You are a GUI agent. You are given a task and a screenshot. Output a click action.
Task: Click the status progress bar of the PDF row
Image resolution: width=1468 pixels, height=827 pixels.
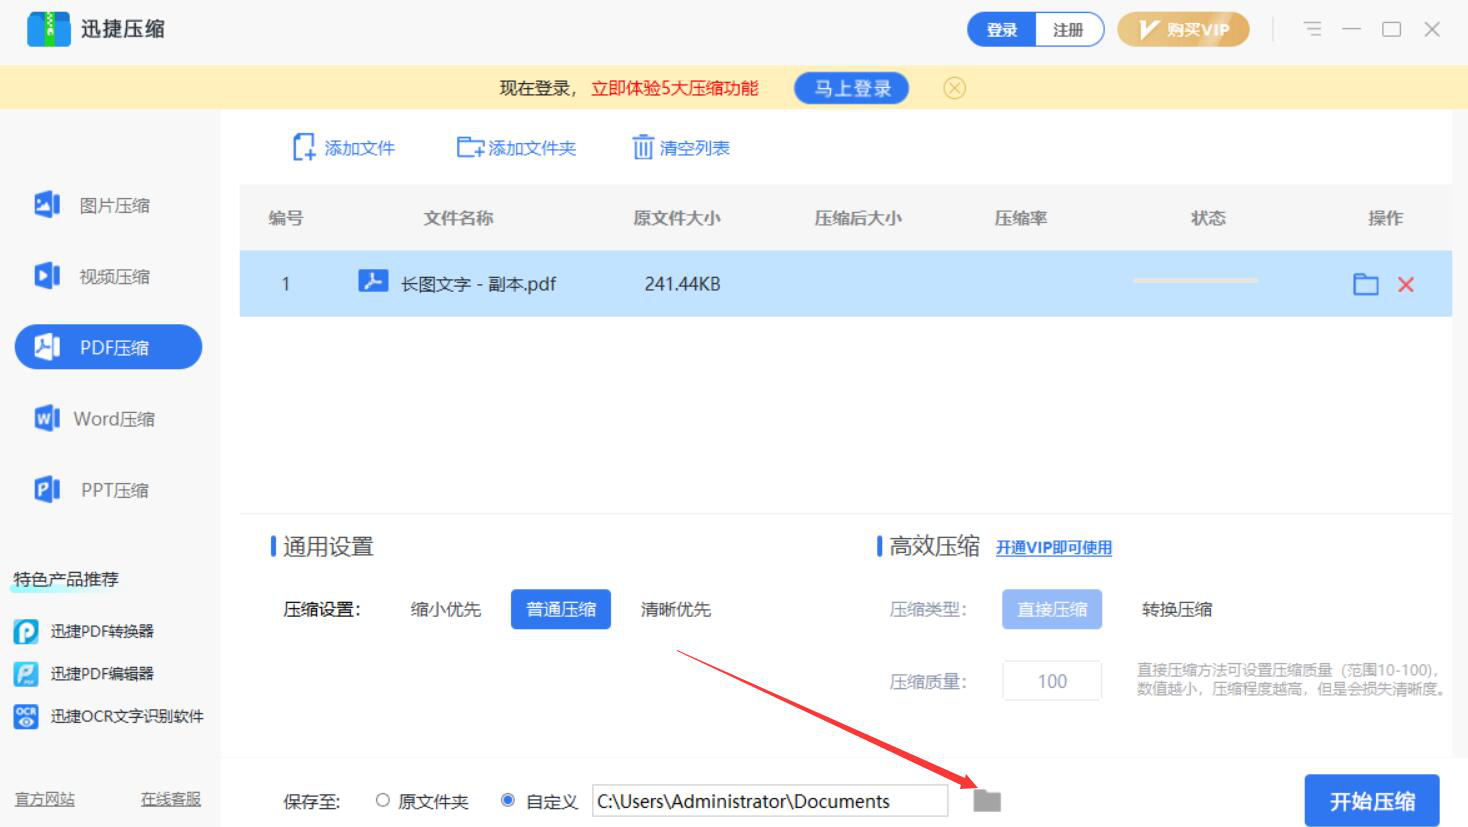click(x=1195, y=281)
